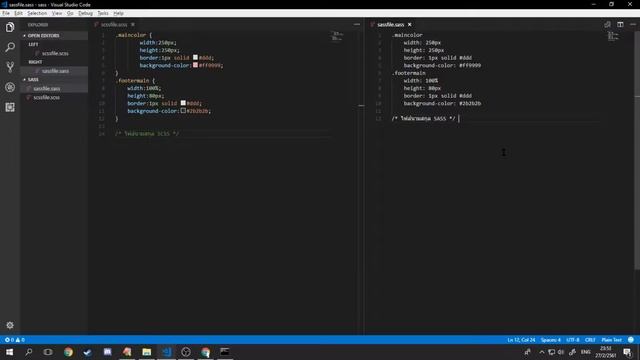Open the Windows notification center
The height and width of the screenshot is (360, 640).
click(x=627, y=352)
